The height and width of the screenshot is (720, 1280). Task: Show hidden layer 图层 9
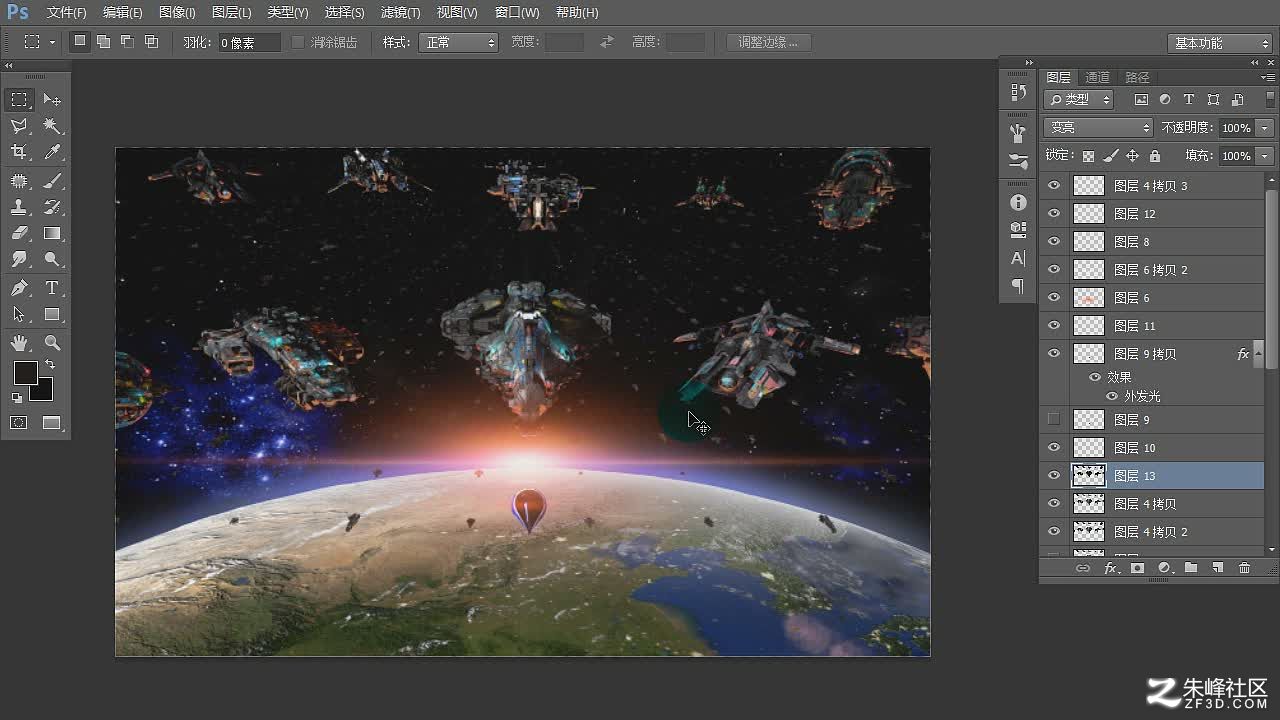pyautogui.click(x=1053, y=420)
